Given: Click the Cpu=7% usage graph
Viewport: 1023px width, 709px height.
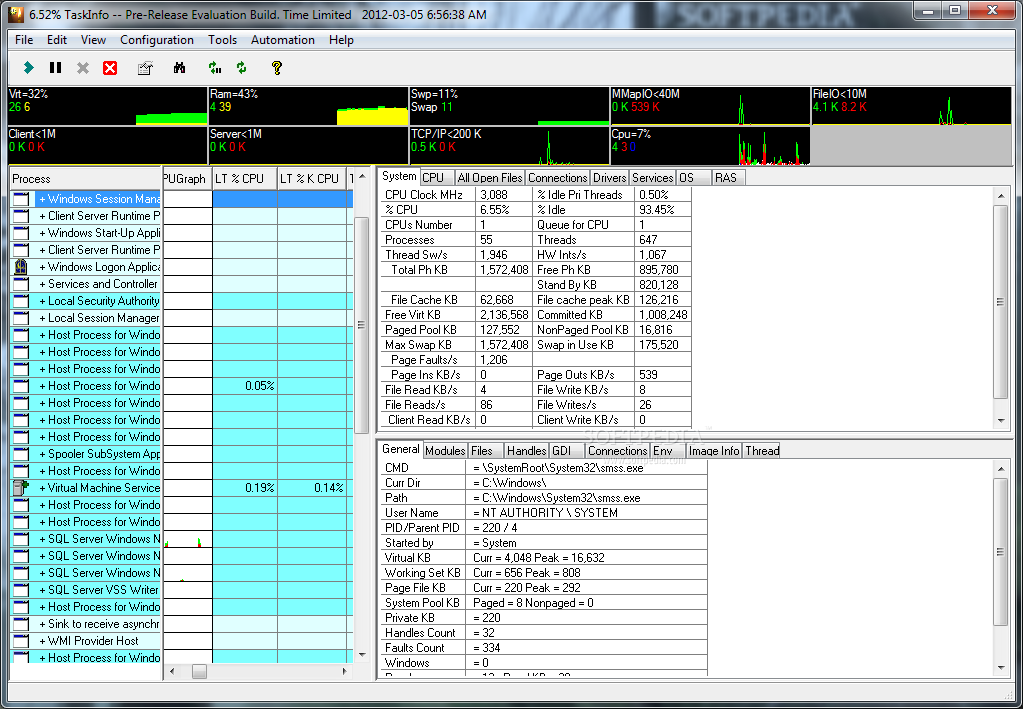Looking at the screenshot, I should (x=710, y=146).
